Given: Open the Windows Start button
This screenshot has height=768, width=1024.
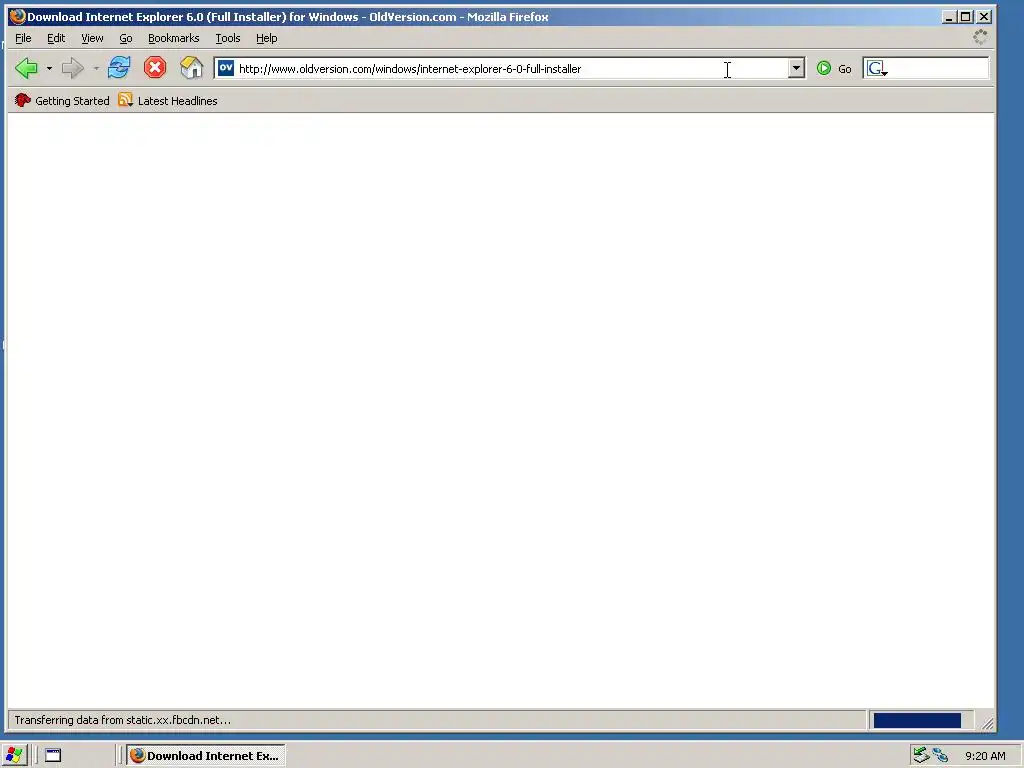Looking at the screenshot, I should pyautogui.click(x=14, y=756).
